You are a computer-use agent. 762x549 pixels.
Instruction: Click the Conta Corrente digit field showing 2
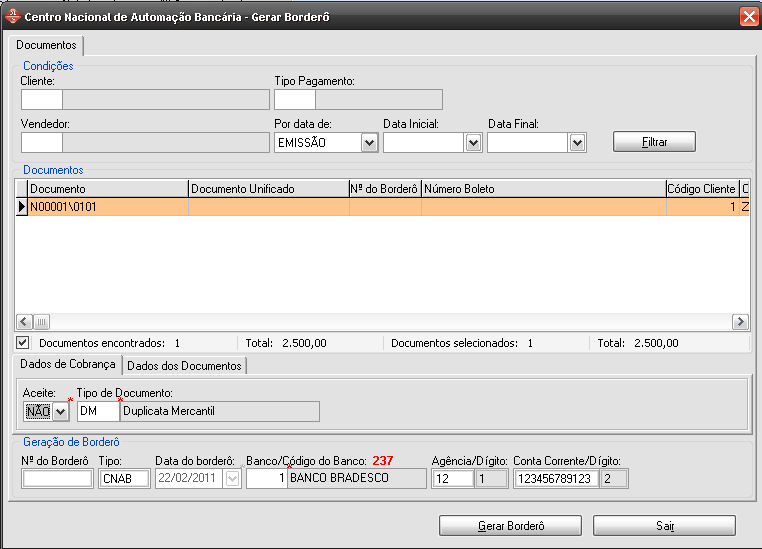[614, 479]
